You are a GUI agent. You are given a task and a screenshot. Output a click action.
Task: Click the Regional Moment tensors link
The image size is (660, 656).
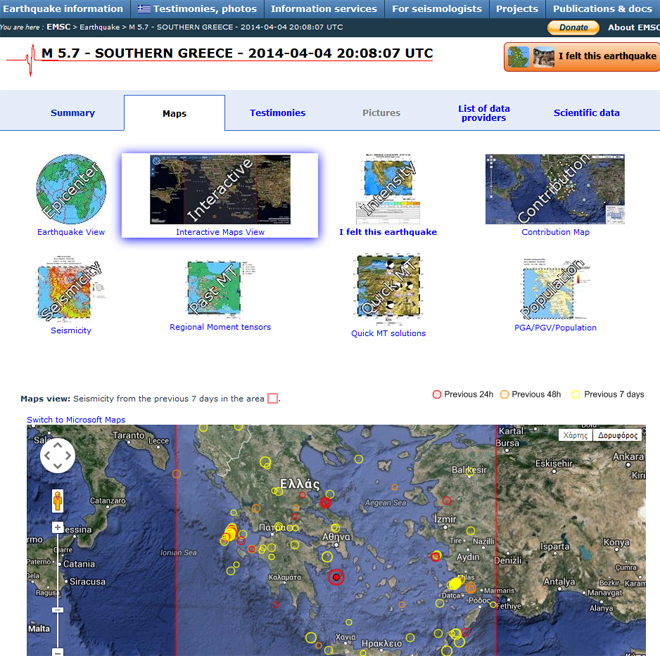[220, 327]
